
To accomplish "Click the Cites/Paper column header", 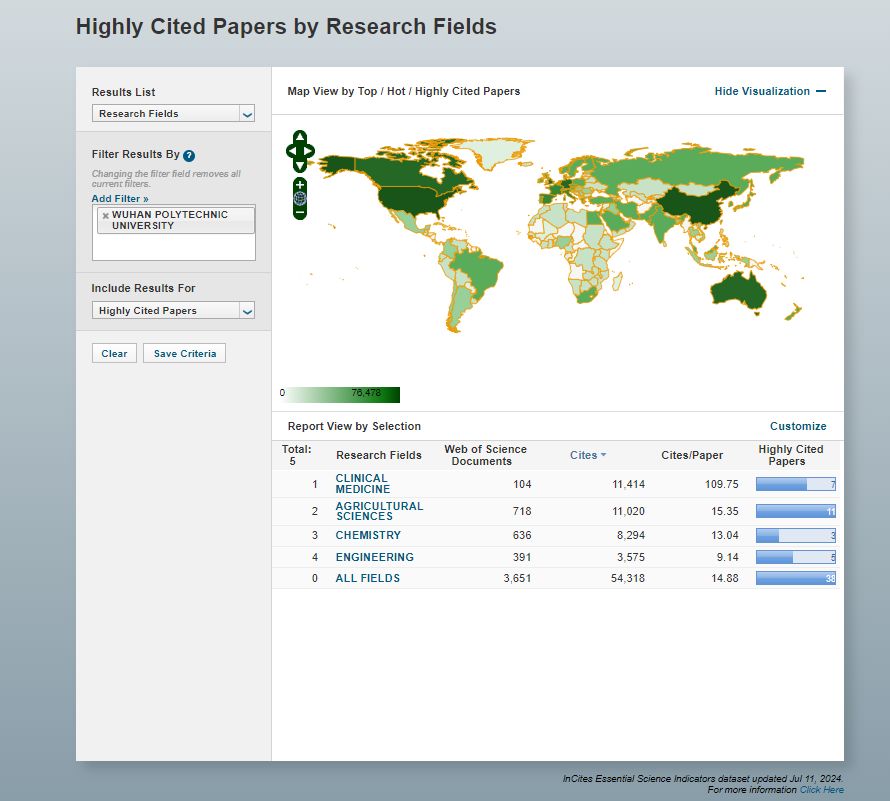I will (x=692, y=455).
